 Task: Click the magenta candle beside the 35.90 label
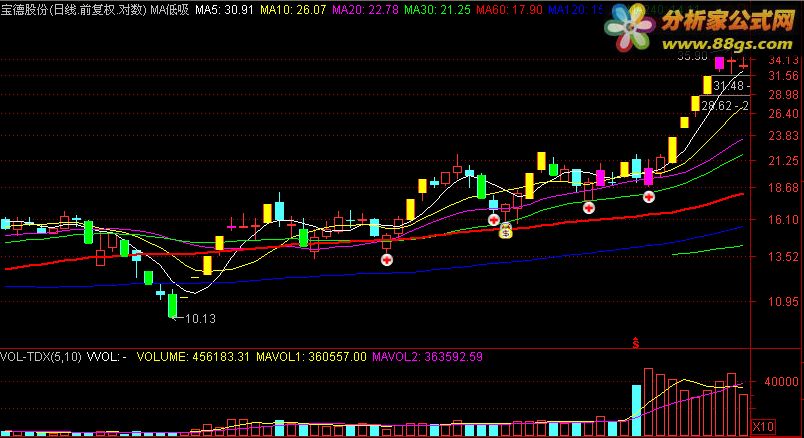pyautogui.click(x=719, y=63)
